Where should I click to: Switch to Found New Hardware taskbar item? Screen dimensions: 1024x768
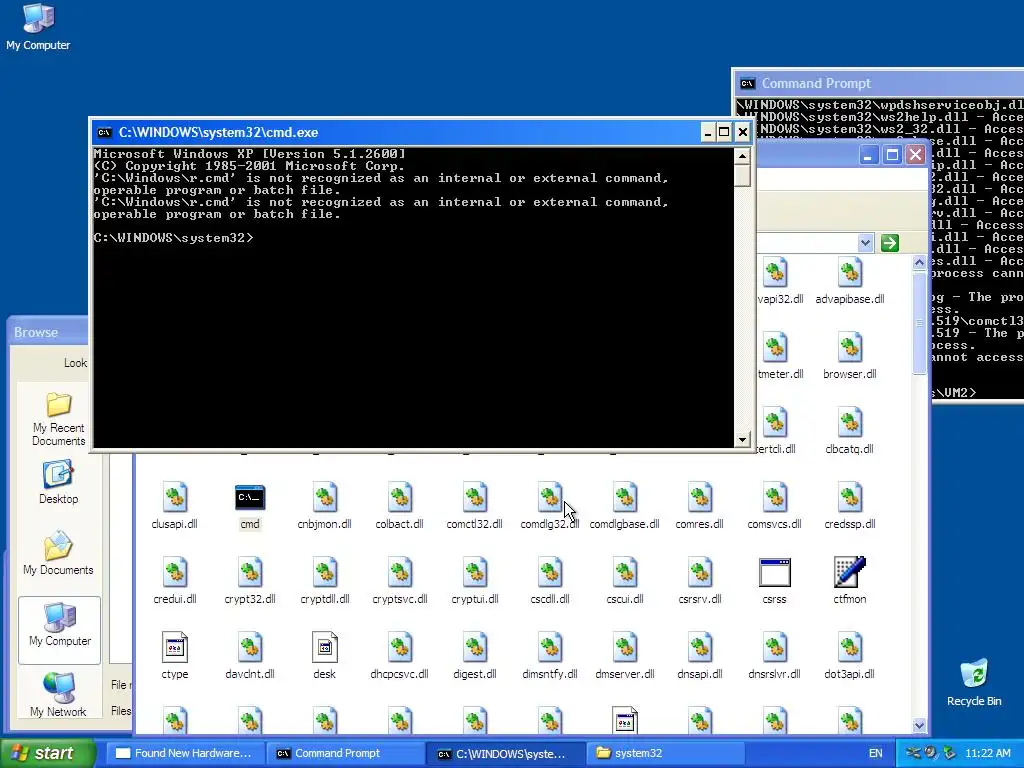[184, 753]
